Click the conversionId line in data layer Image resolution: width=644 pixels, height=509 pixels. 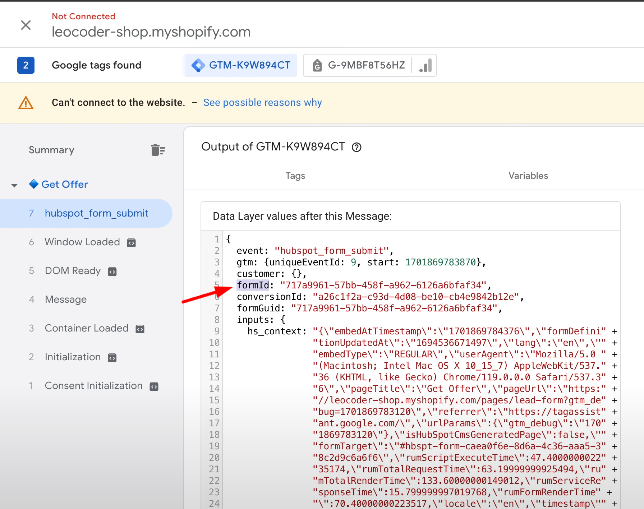click(380, 297)
